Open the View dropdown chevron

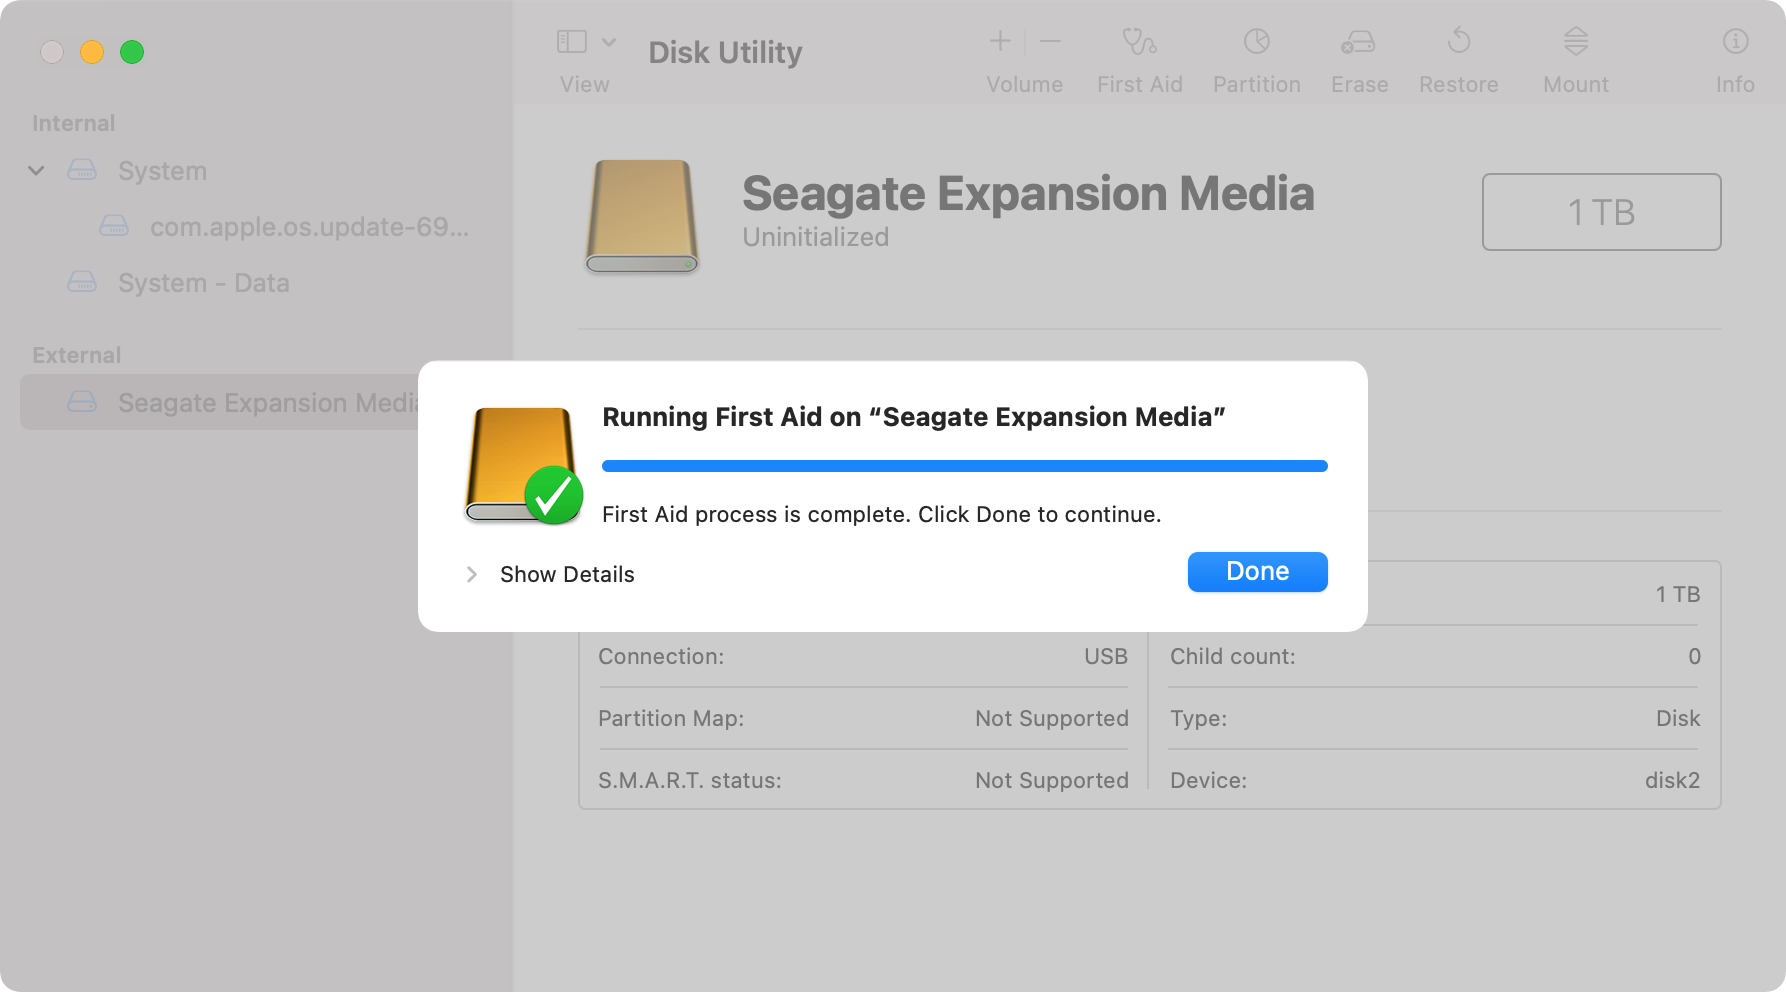[x=608, y=41]
